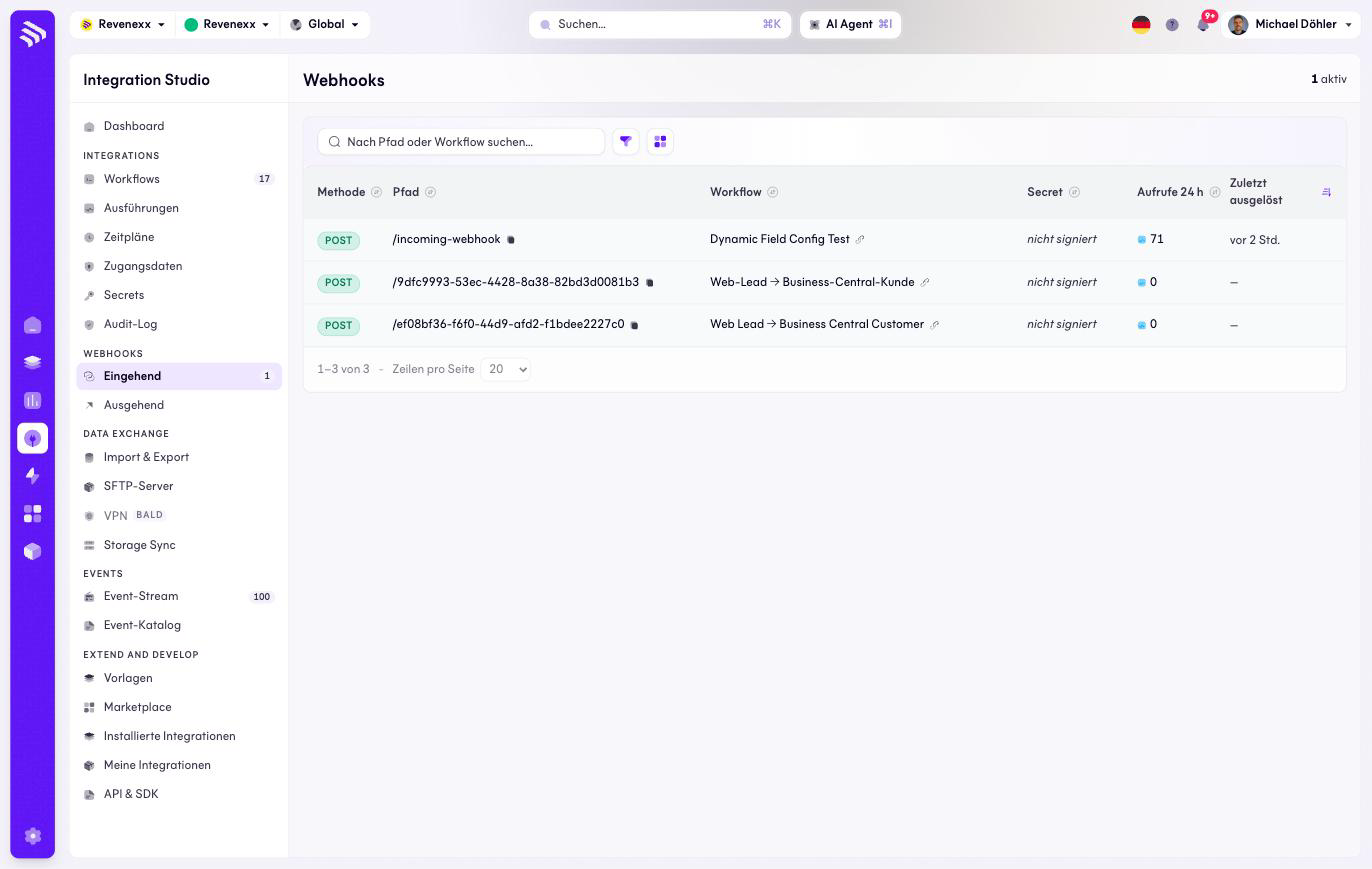Click sort icon on Zuletzt ausgelöst column
The width and height of the screenshot is (1372, 869).
[1327, 192]
